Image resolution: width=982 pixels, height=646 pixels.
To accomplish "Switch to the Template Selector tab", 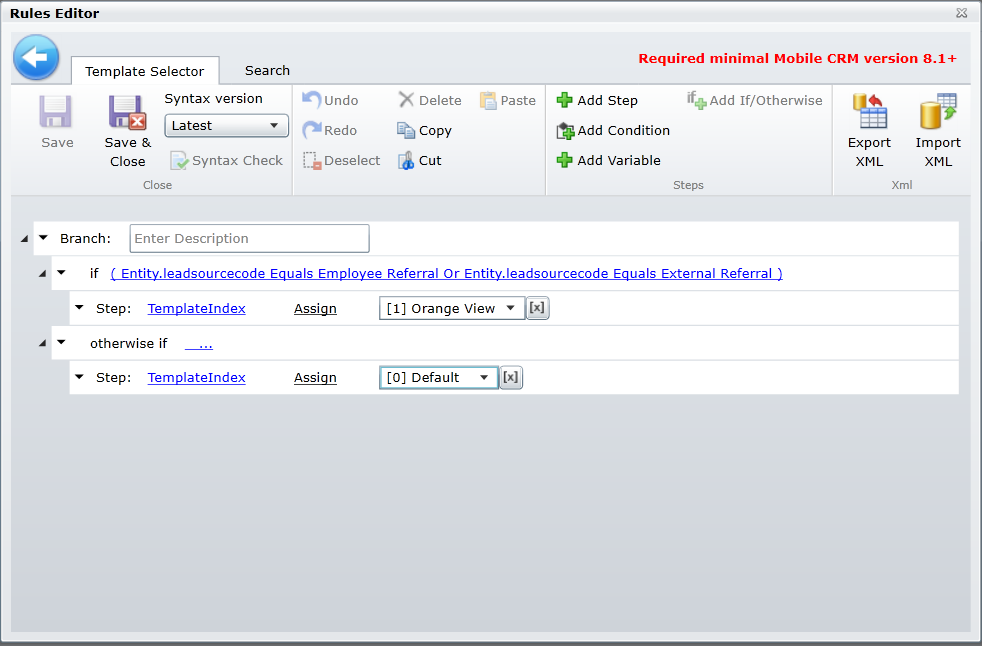I will (x=145, y=71).
